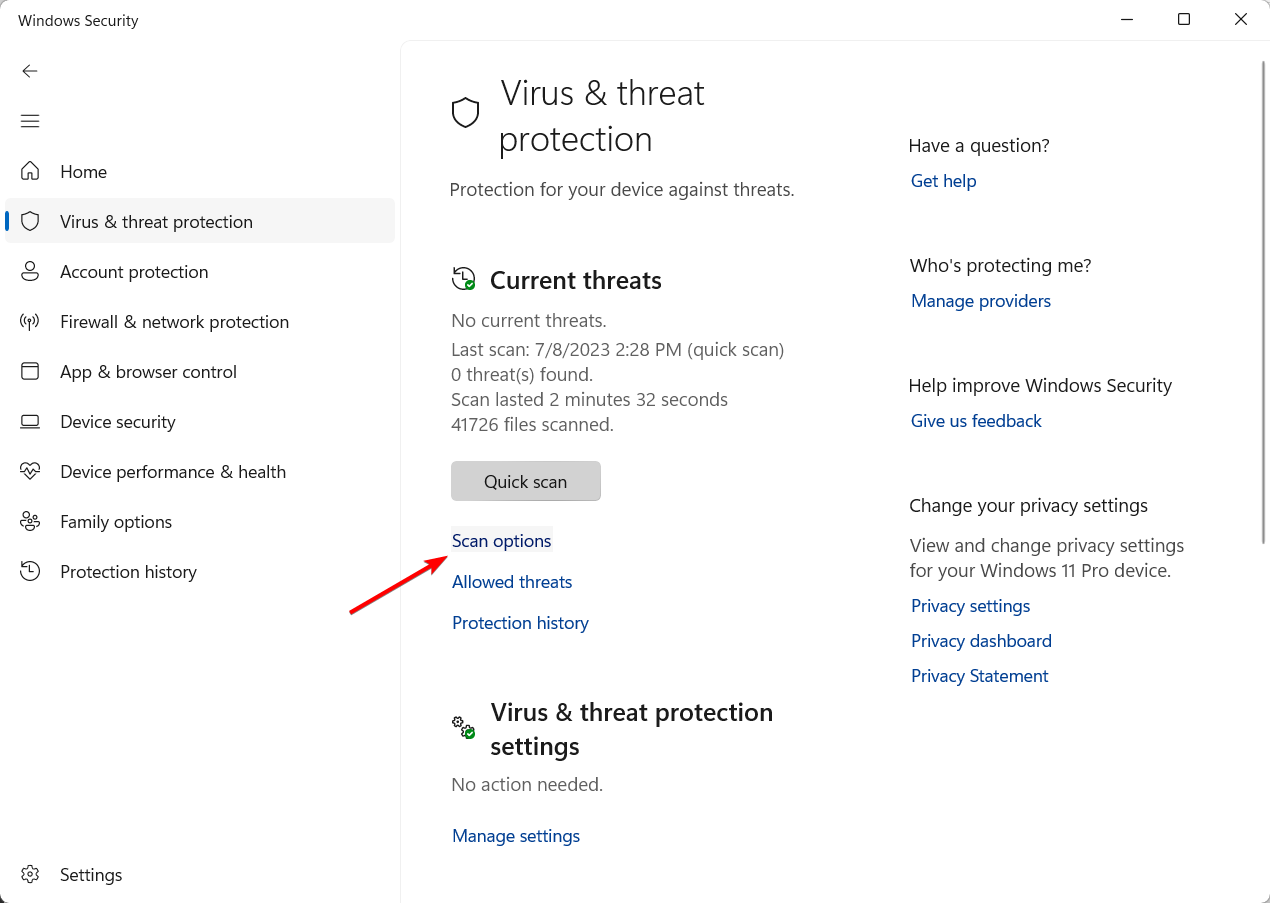This screenshot has height=903, width=1270.
Task: Select the Device security laptop icon
Action: point(30,421)
